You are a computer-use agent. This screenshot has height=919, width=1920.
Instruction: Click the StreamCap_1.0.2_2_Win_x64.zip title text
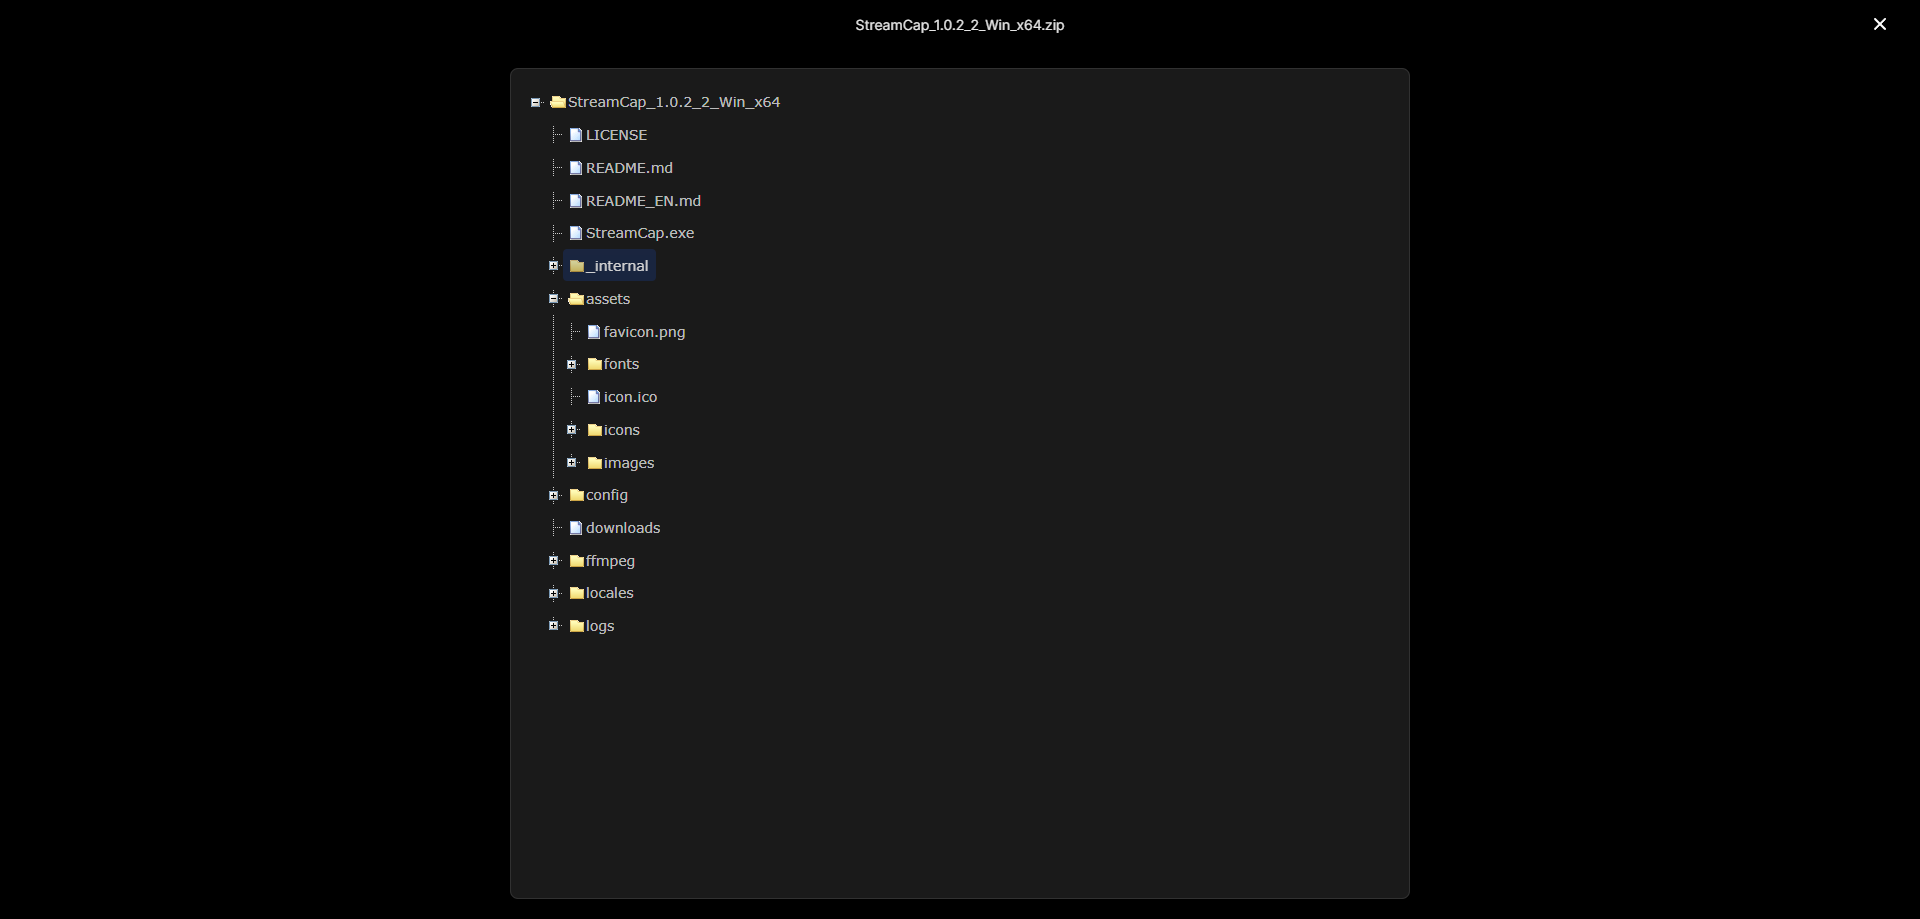(960, 25)
